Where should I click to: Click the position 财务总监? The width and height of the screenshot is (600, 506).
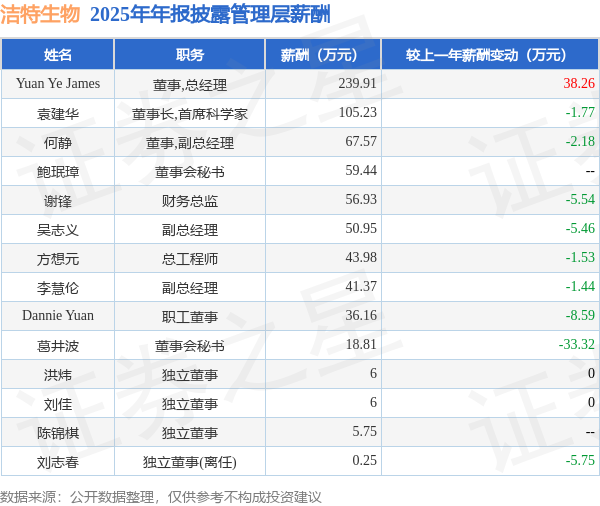coord(190,201)
